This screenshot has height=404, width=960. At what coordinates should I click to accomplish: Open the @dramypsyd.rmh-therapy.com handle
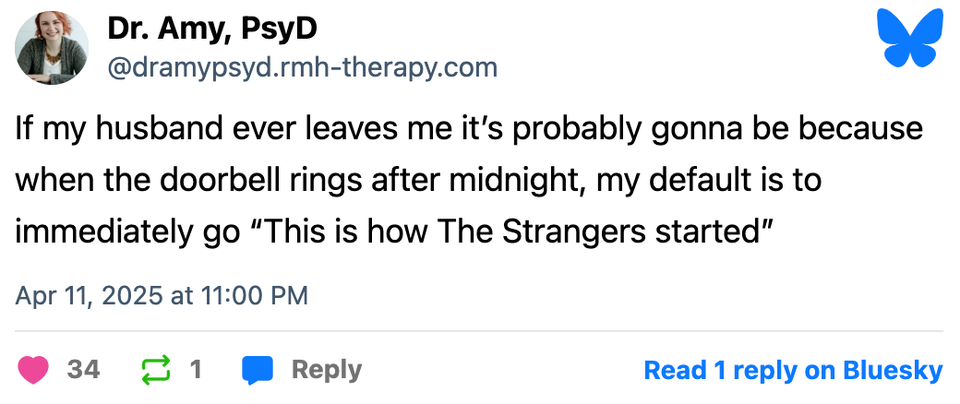coord(302,67)
